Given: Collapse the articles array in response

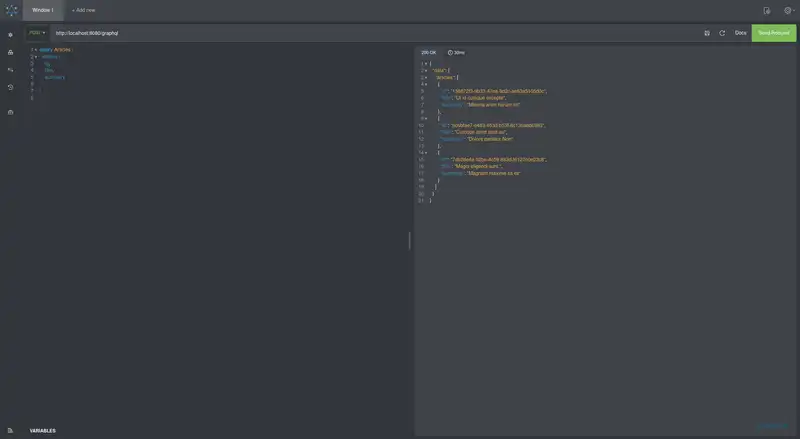Looking at the screenshot, I should pos(425,77).
